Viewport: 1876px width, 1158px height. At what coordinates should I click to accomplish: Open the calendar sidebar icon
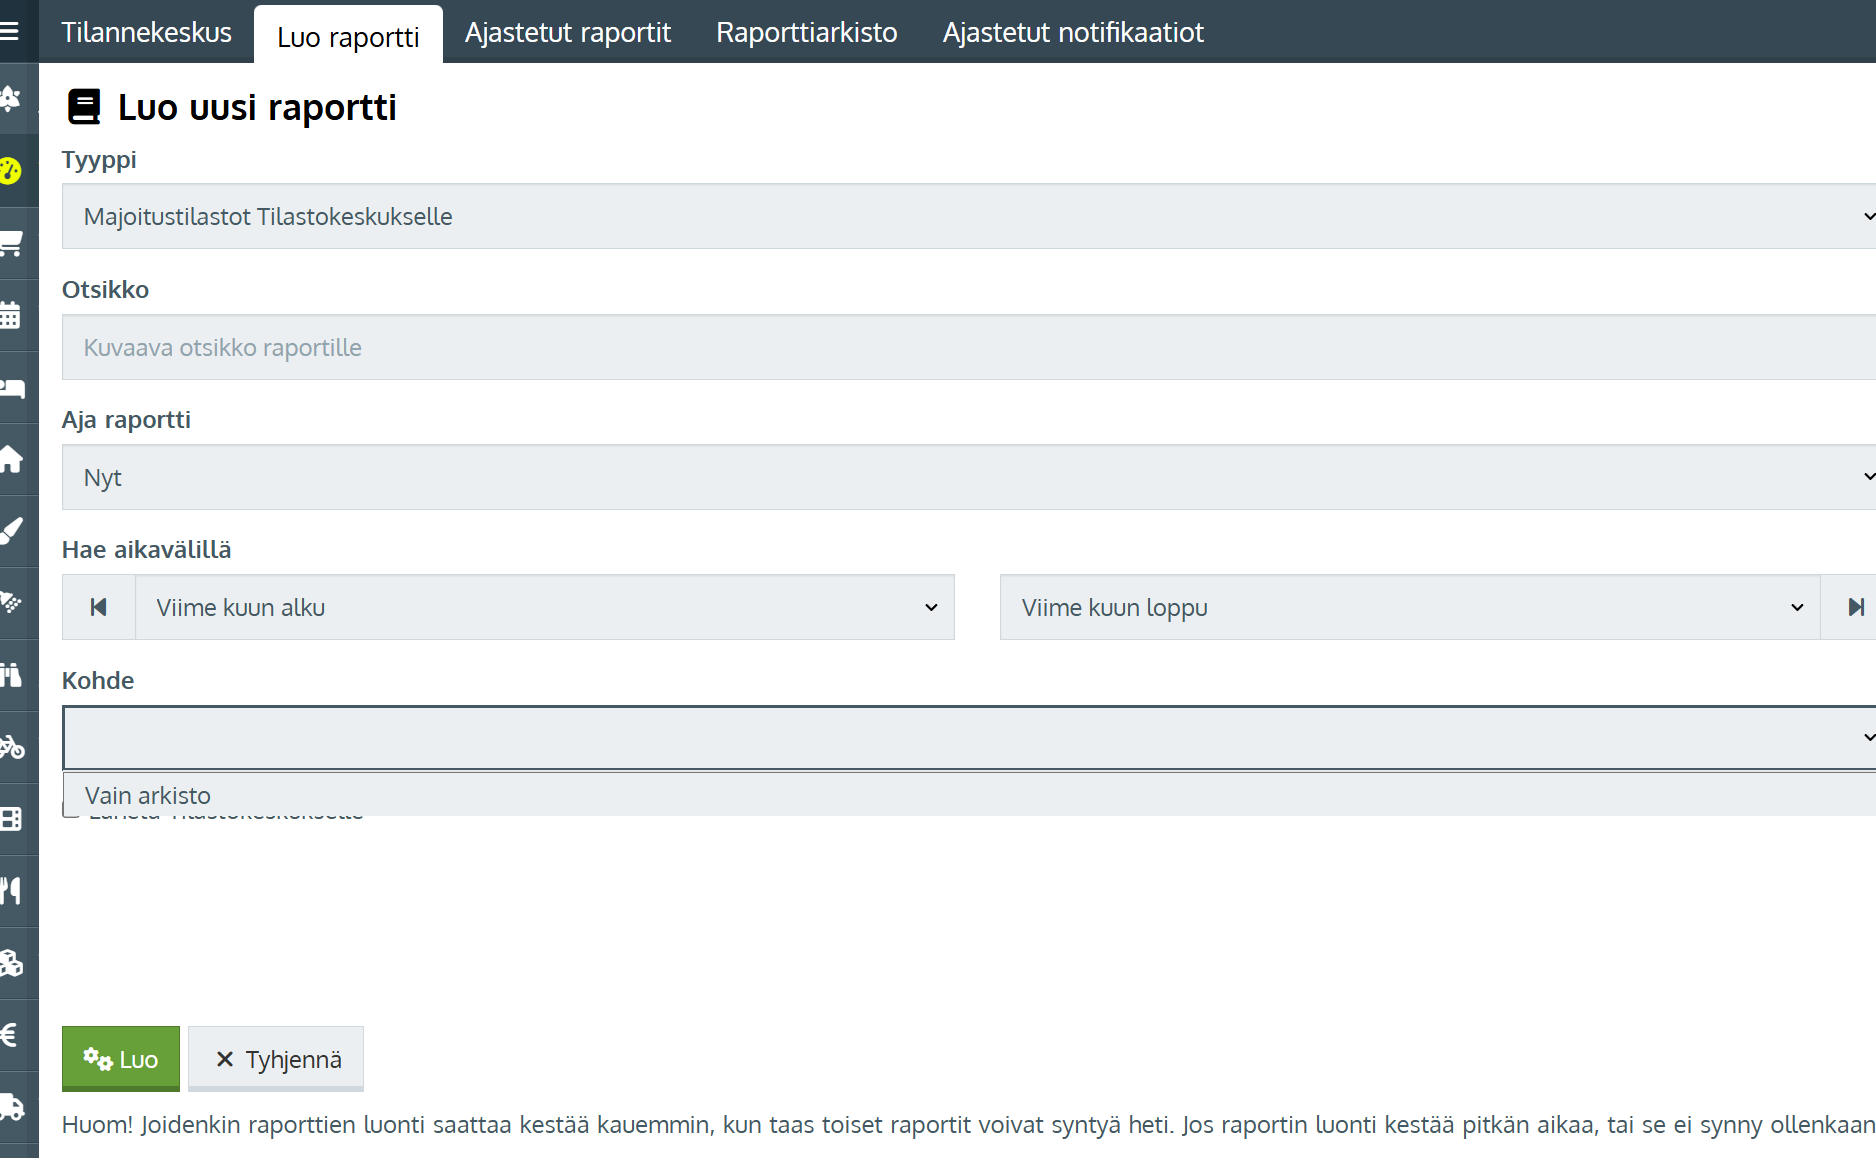click(x=10, y=315)
